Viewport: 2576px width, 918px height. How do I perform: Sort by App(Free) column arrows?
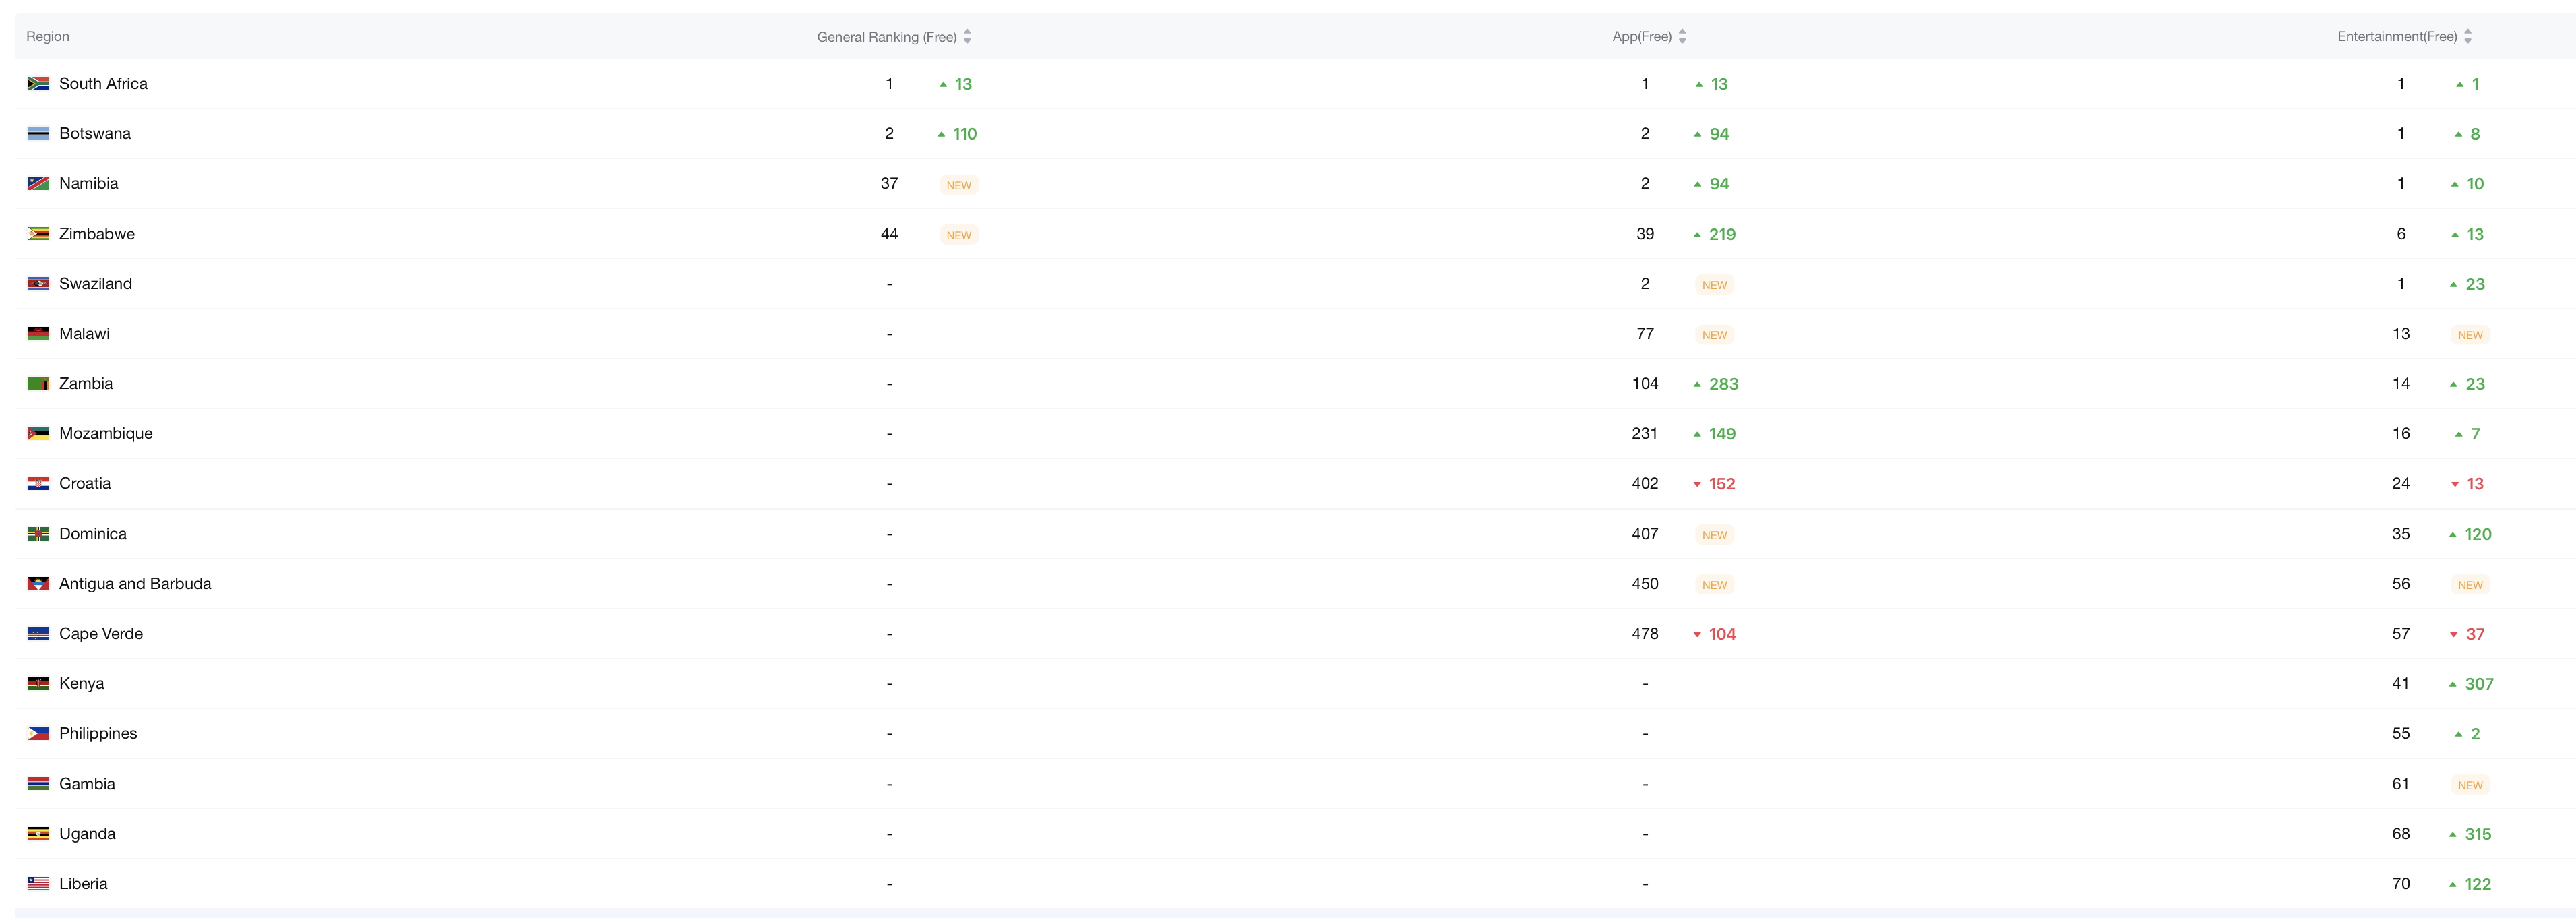[1682, 37]
